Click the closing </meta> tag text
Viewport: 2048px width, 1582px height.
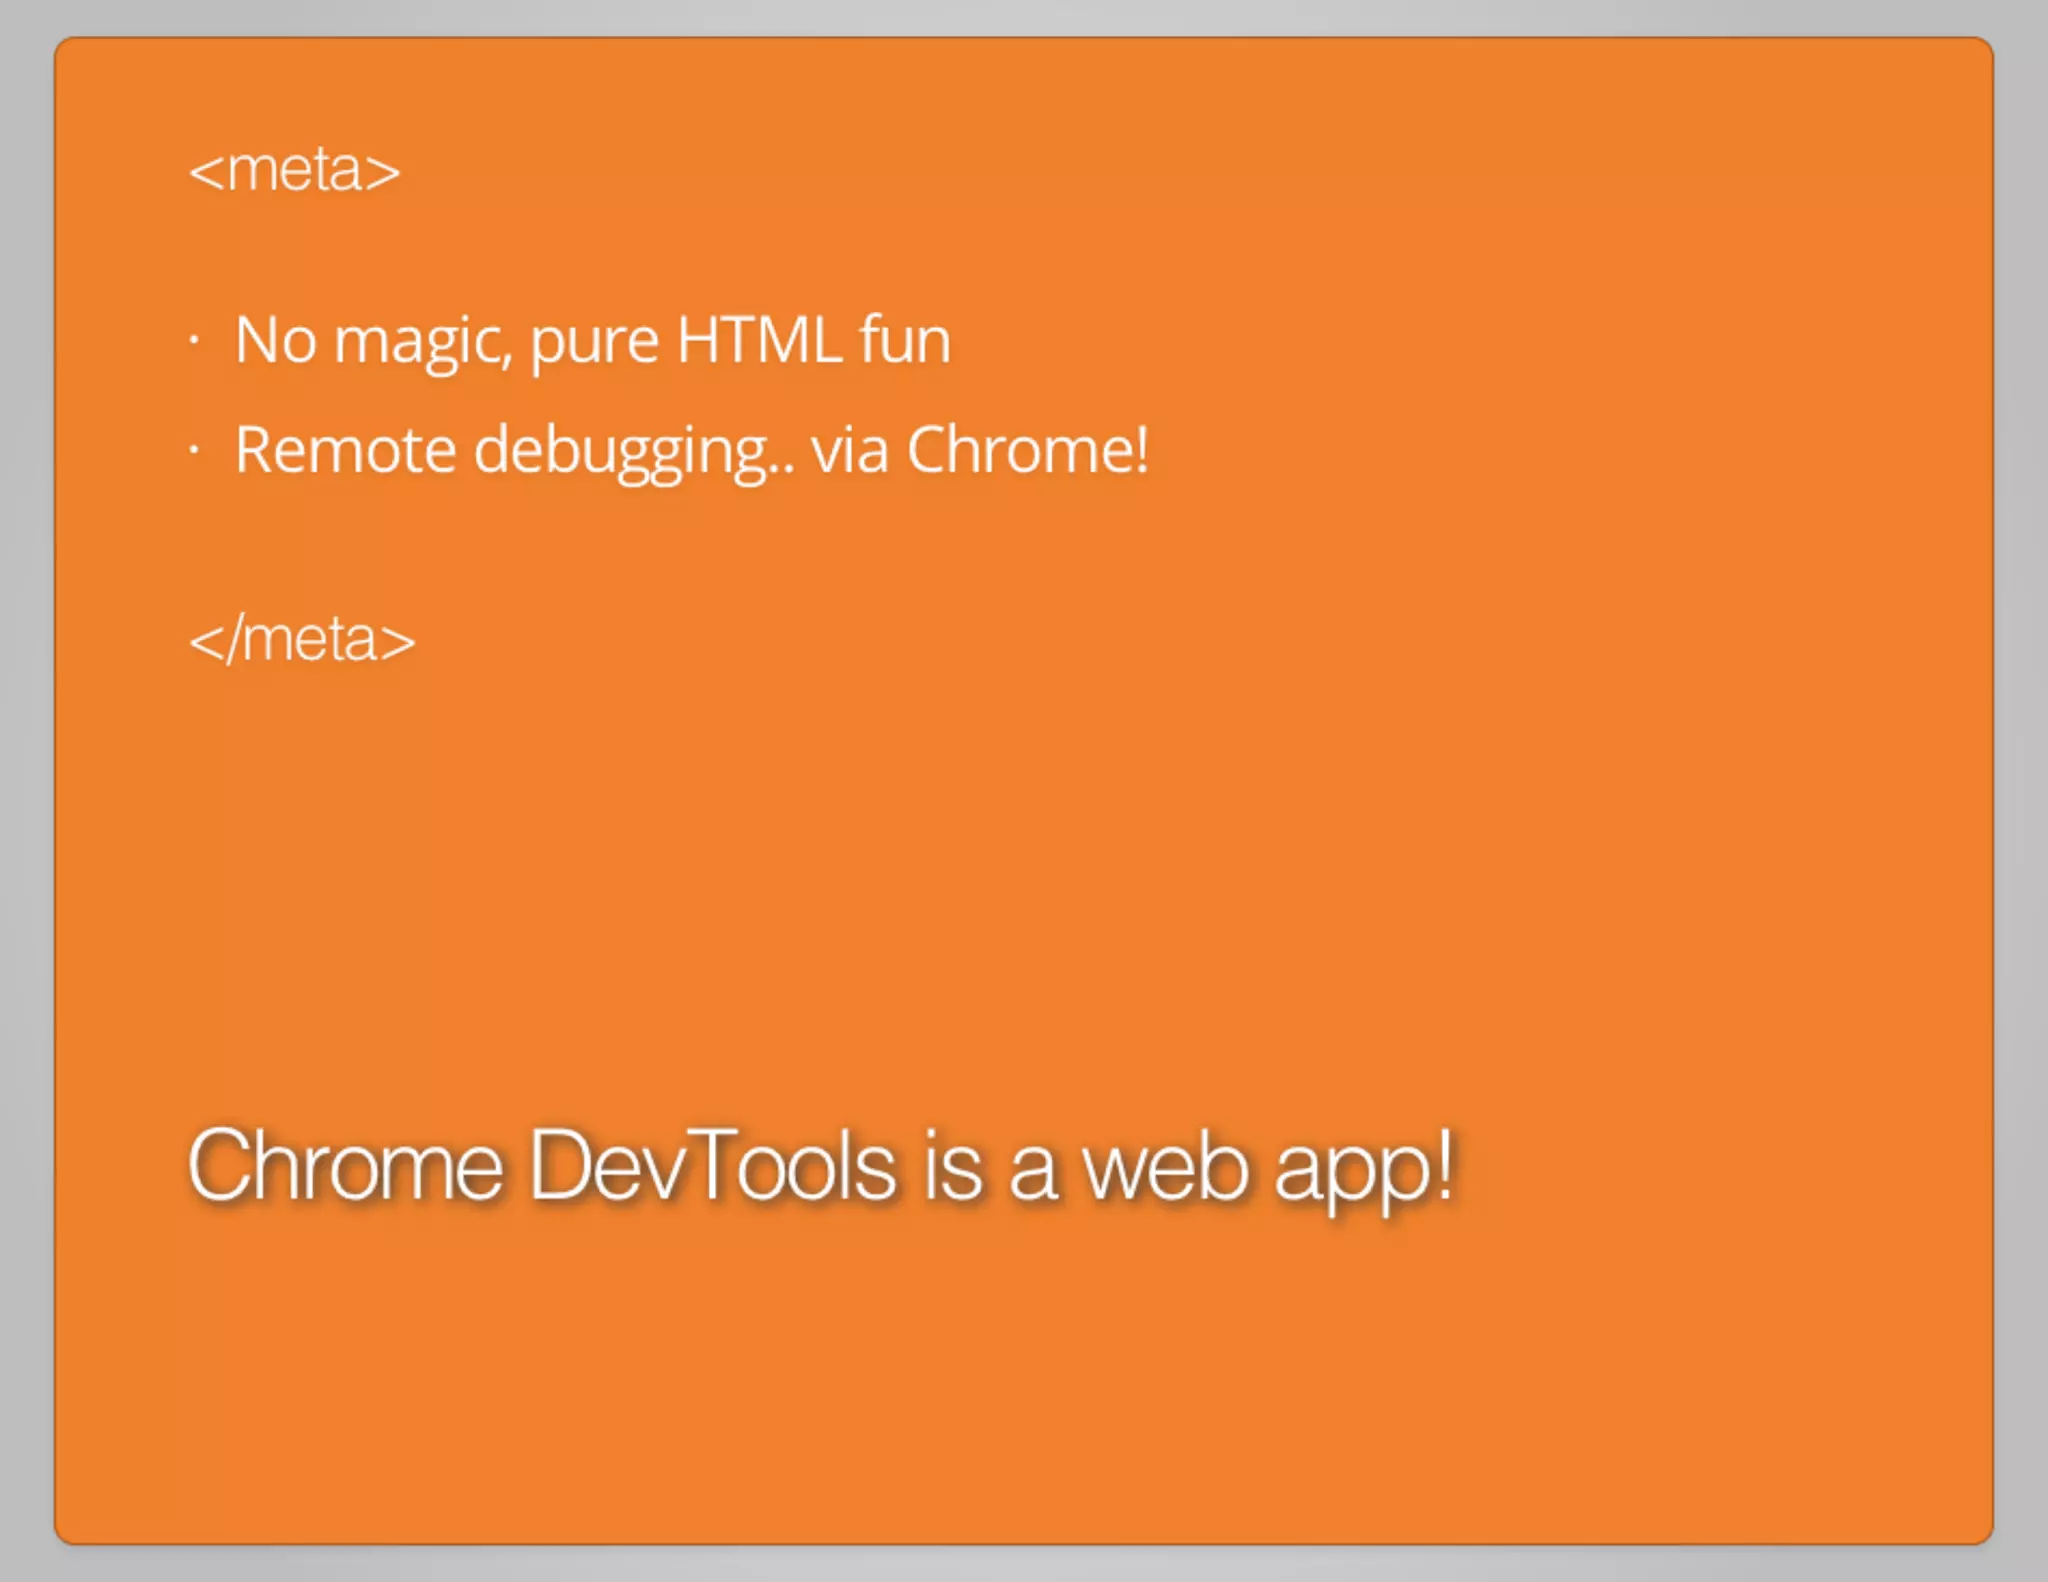point(302,640)
